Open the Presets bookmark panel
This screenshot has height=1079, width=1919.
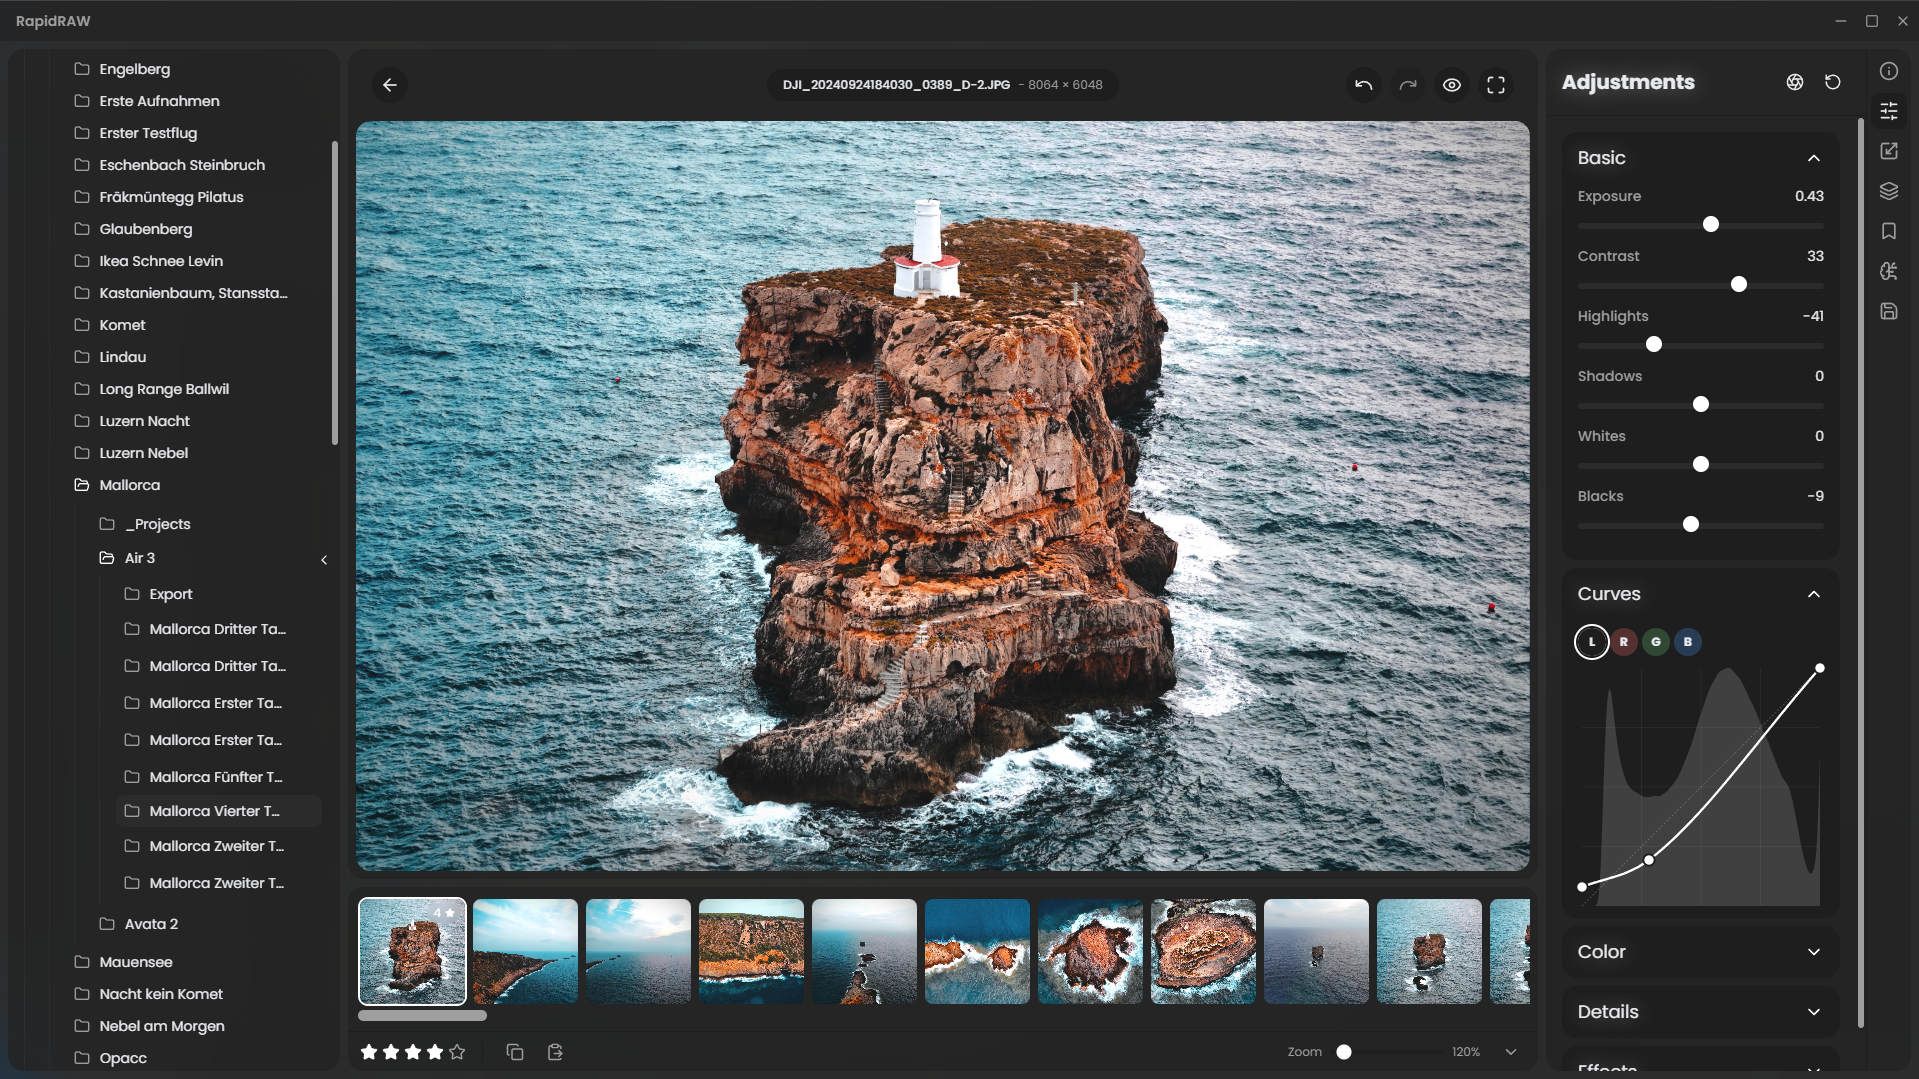tap(1889, 231)
